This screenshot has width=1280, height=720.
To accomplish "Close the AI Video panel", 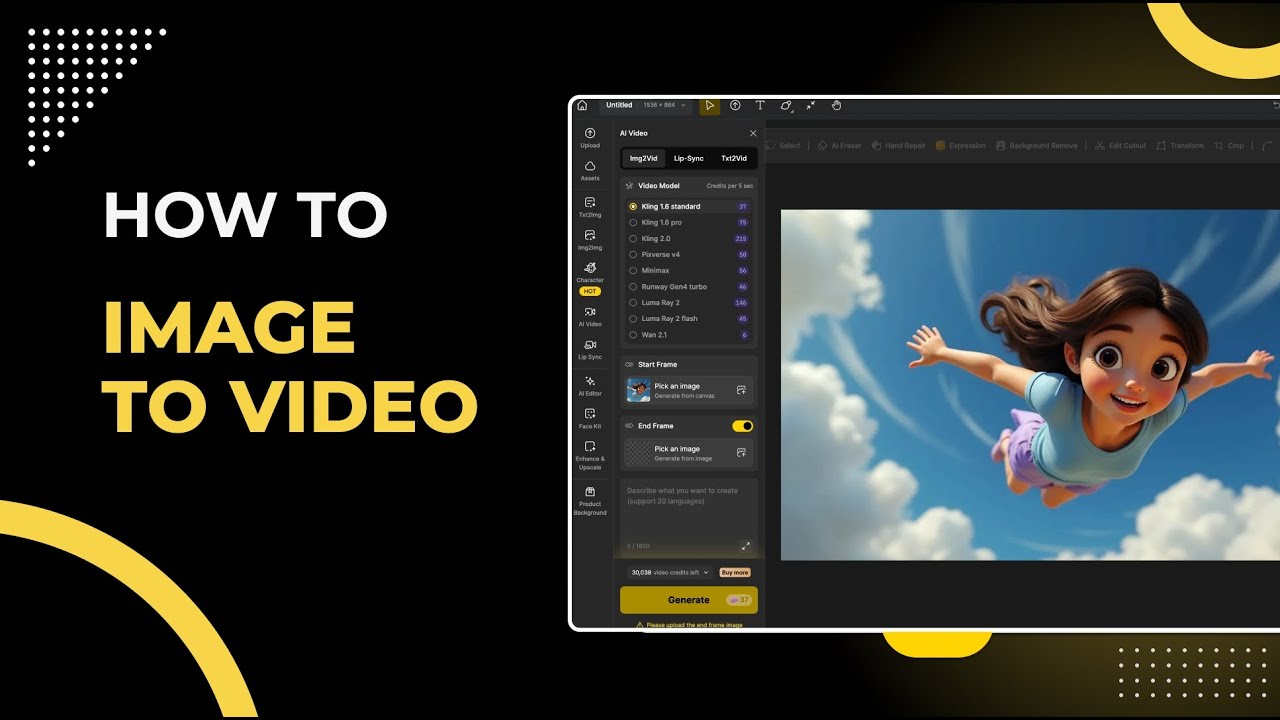I will 753,133.
